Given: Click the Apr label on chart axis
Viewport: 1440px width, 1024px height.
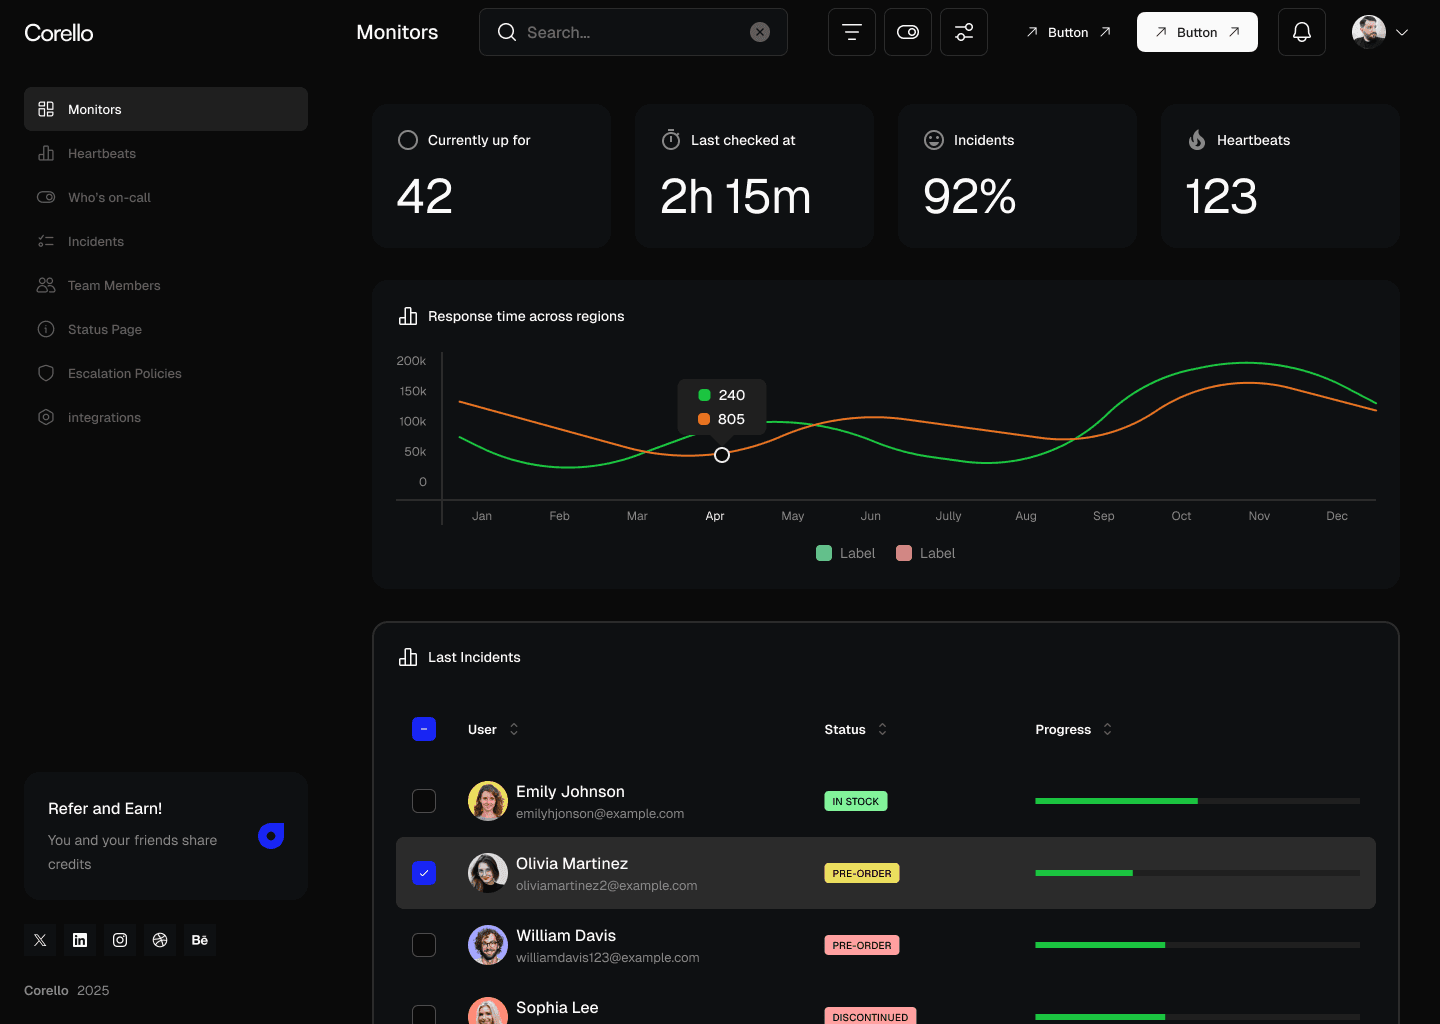Looking at the screenshot, I should pyautogui.click(x=715, y=516).
